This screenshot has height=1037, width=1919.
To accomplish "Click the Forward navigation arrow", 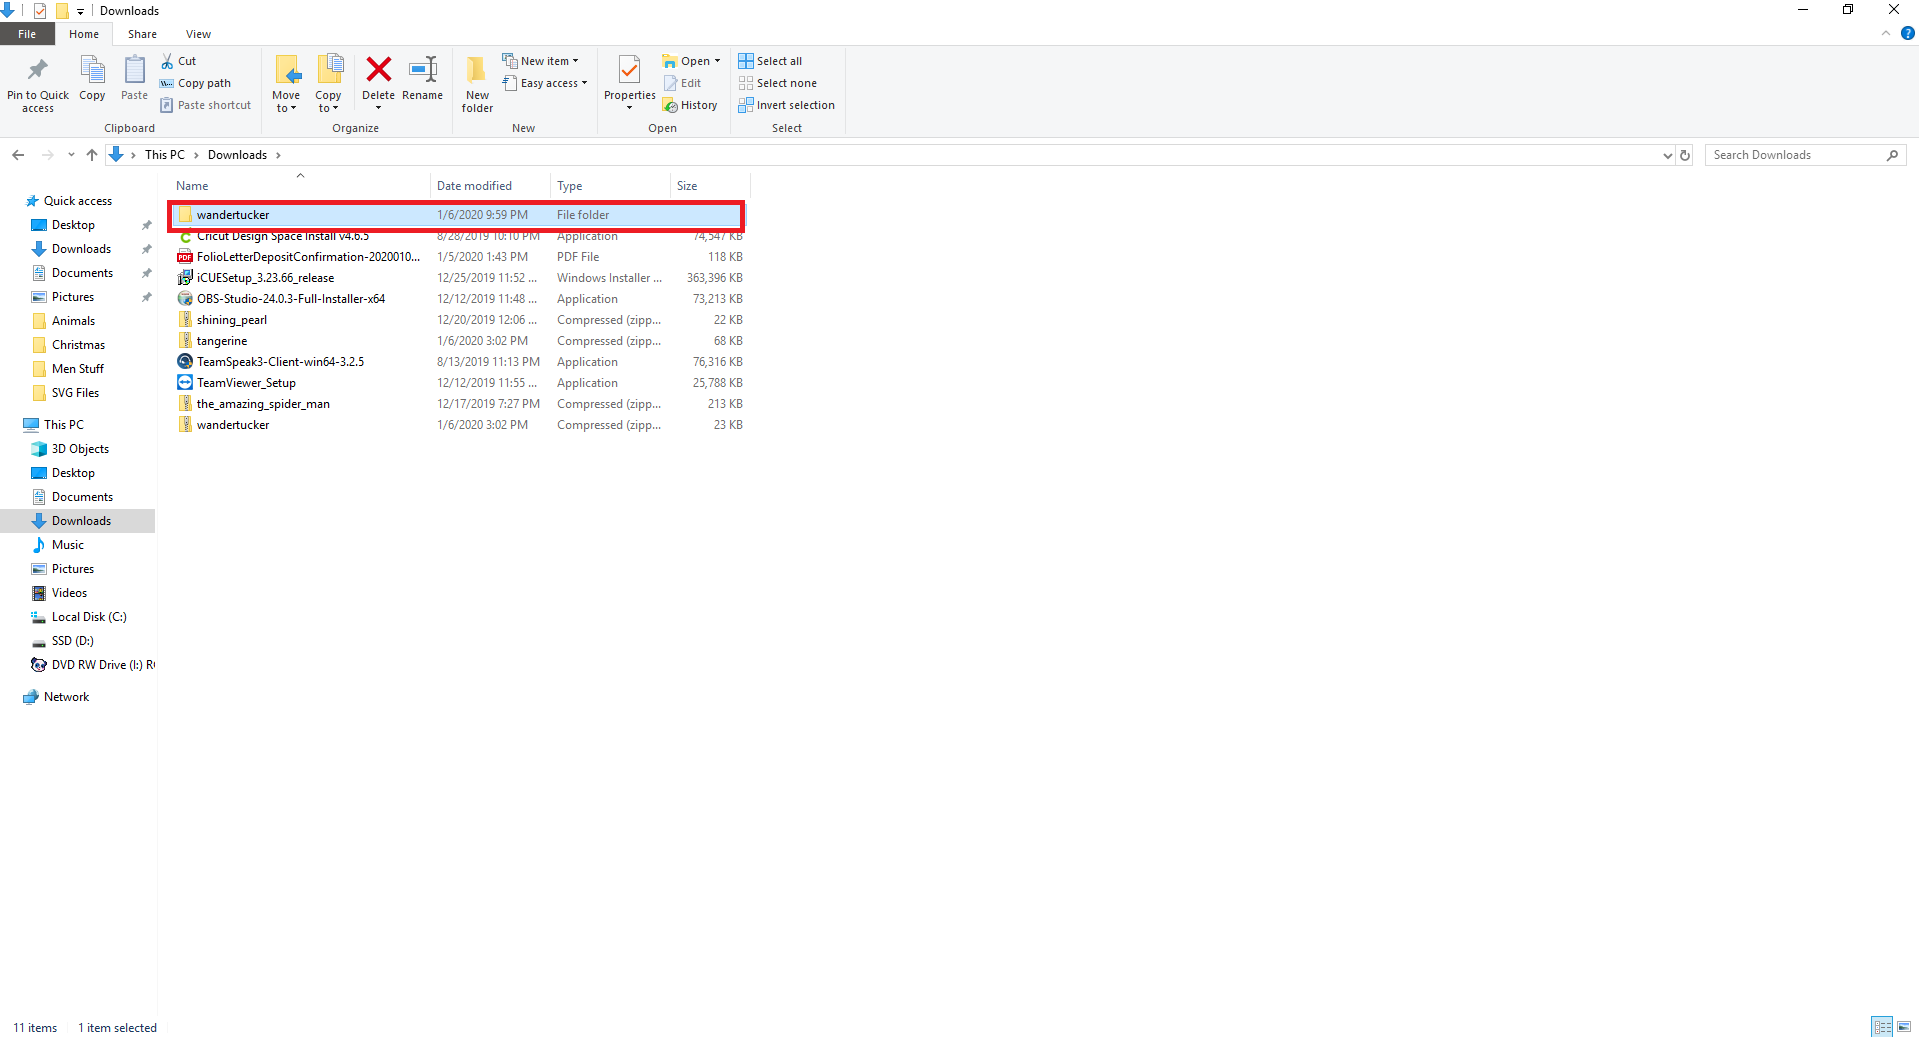I will tap(47, 155).
